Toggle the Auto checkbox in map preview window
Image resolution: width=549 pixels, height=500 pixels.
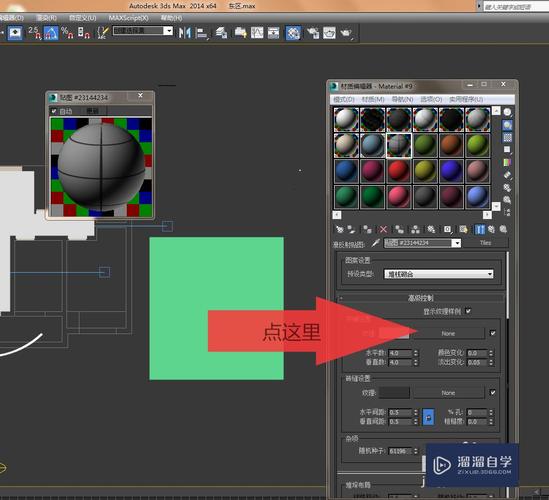54,111
